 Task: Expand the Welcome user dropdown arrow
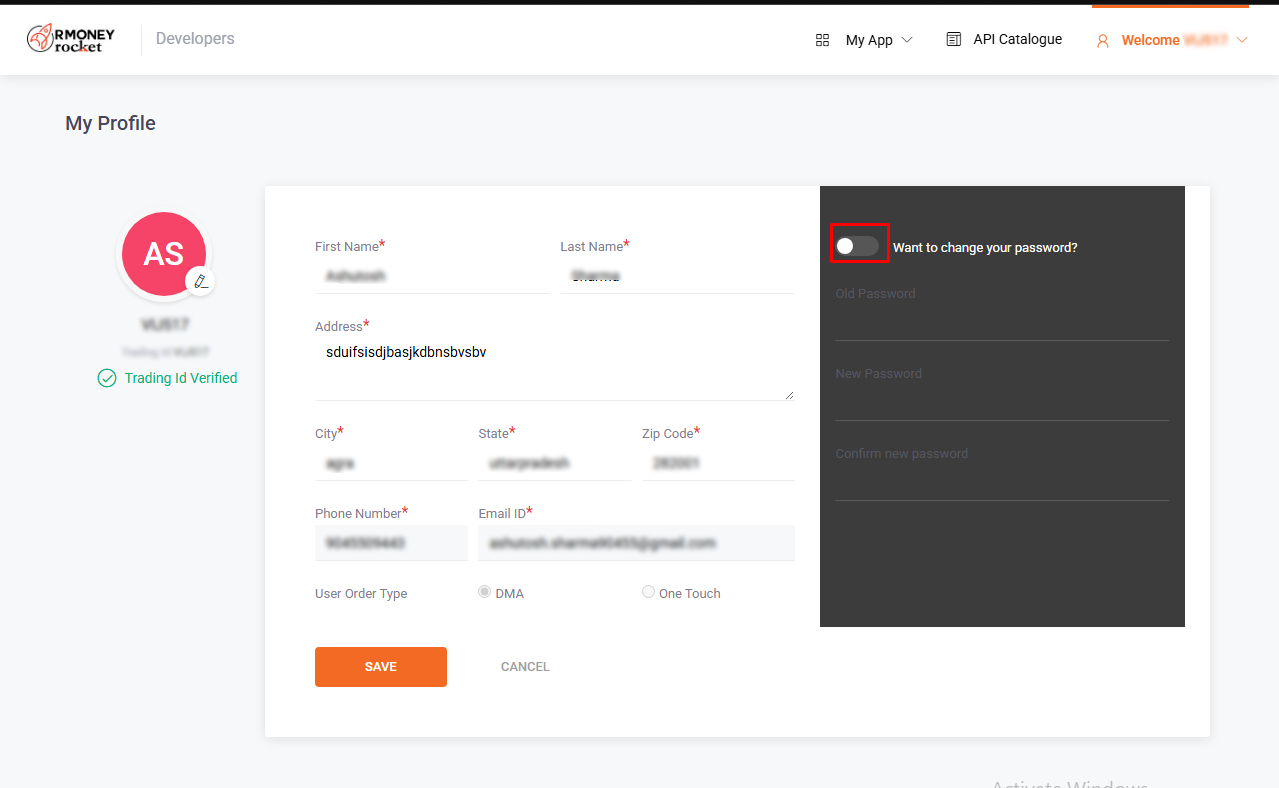pyautogui.click(x=1242, y=40)
